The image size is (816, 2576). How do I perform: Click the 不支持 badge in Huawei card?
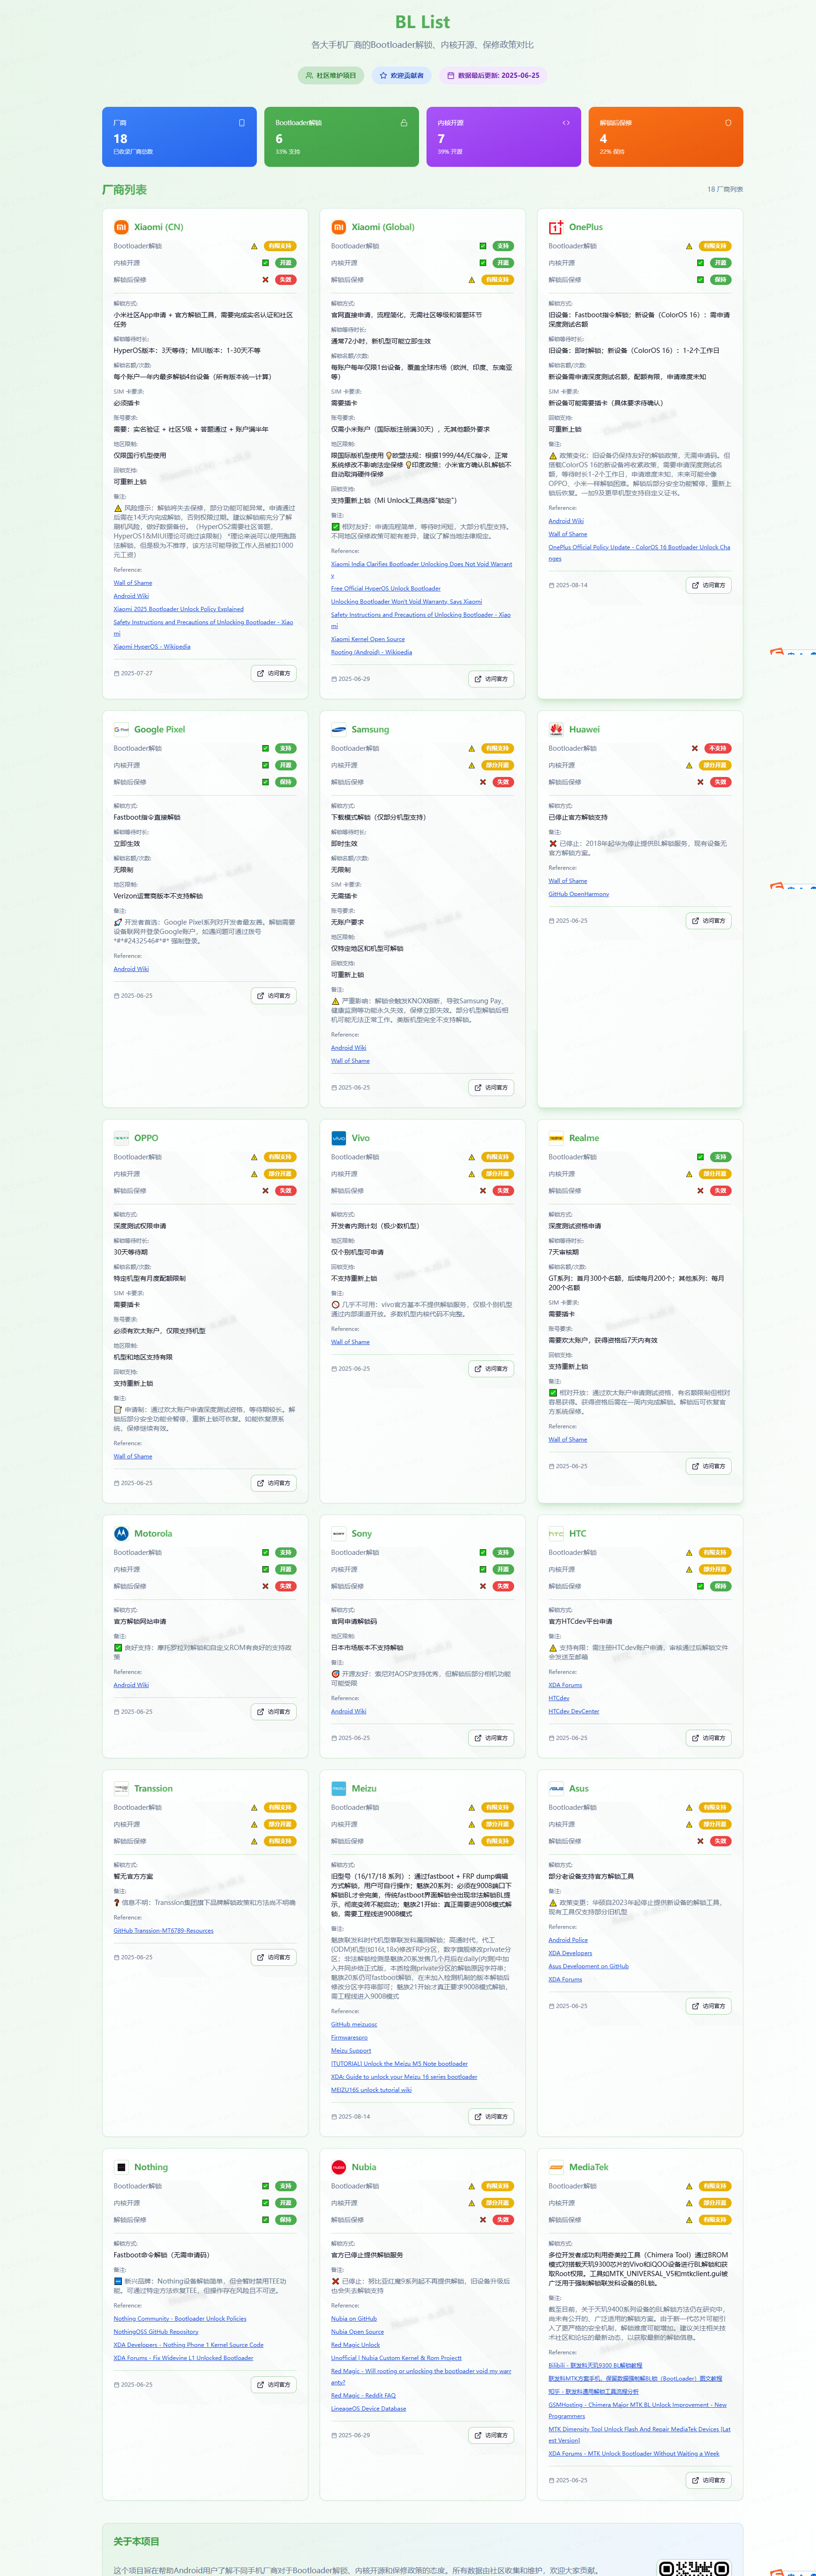click(718, 748)
